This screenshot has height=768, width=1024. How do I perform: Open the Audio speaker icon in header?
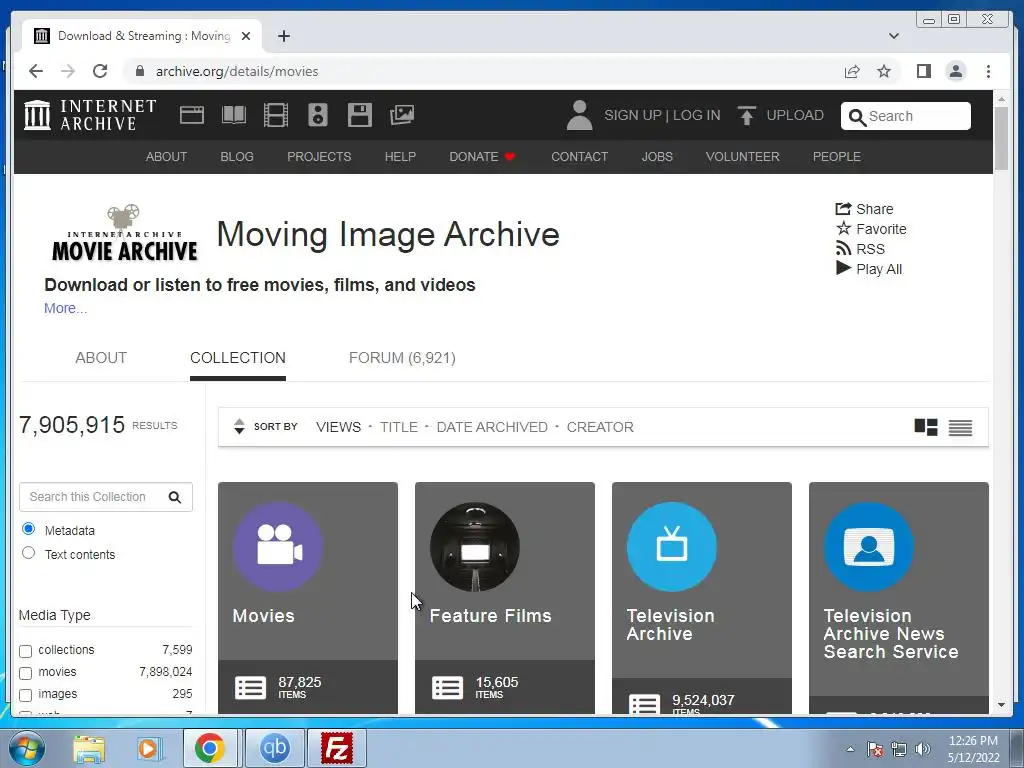tap(317, 115)
